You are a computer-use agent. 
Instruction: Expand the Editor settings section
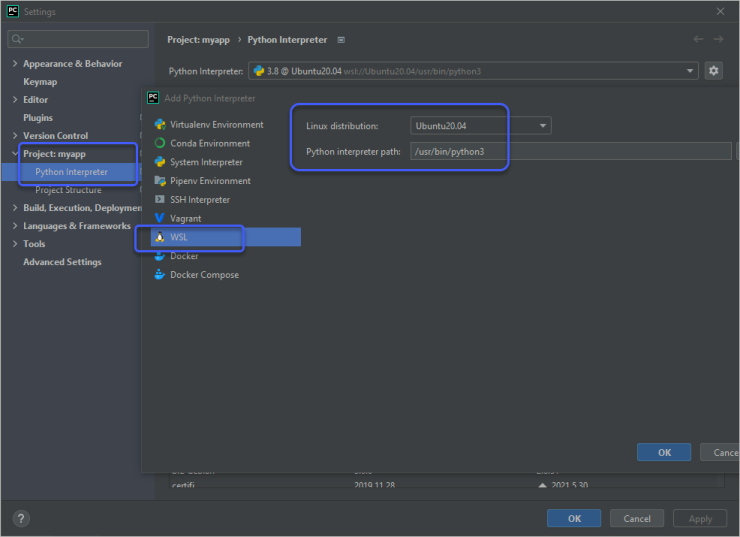coord(15,100)
